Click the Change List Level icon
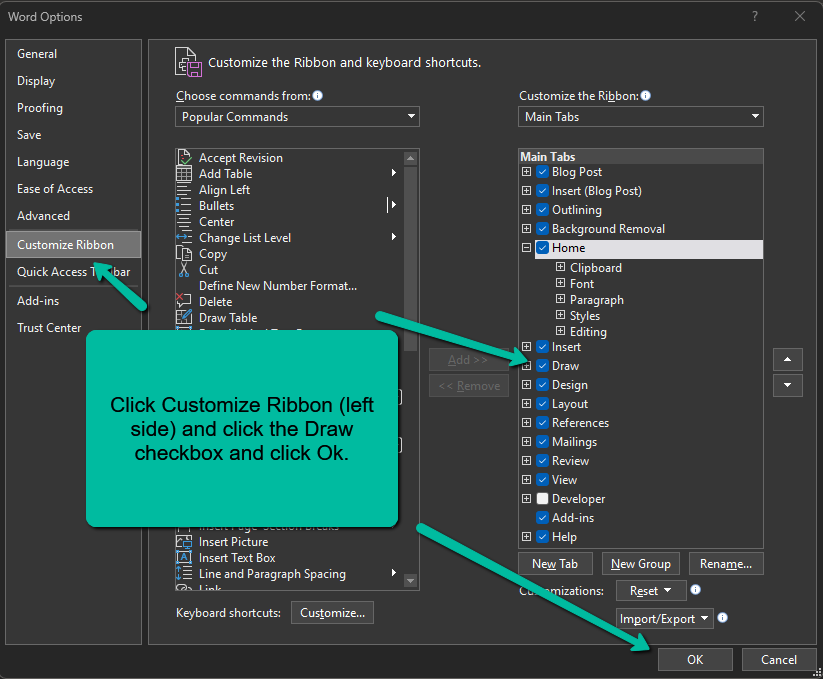 coord(184,238)
